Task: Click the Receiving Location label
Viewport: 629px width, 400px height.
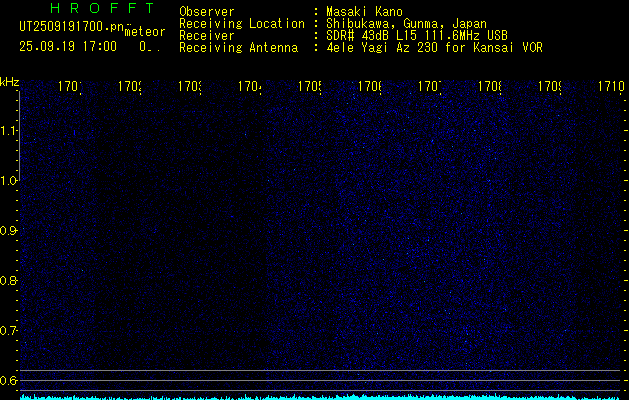Action: (242, 24)
